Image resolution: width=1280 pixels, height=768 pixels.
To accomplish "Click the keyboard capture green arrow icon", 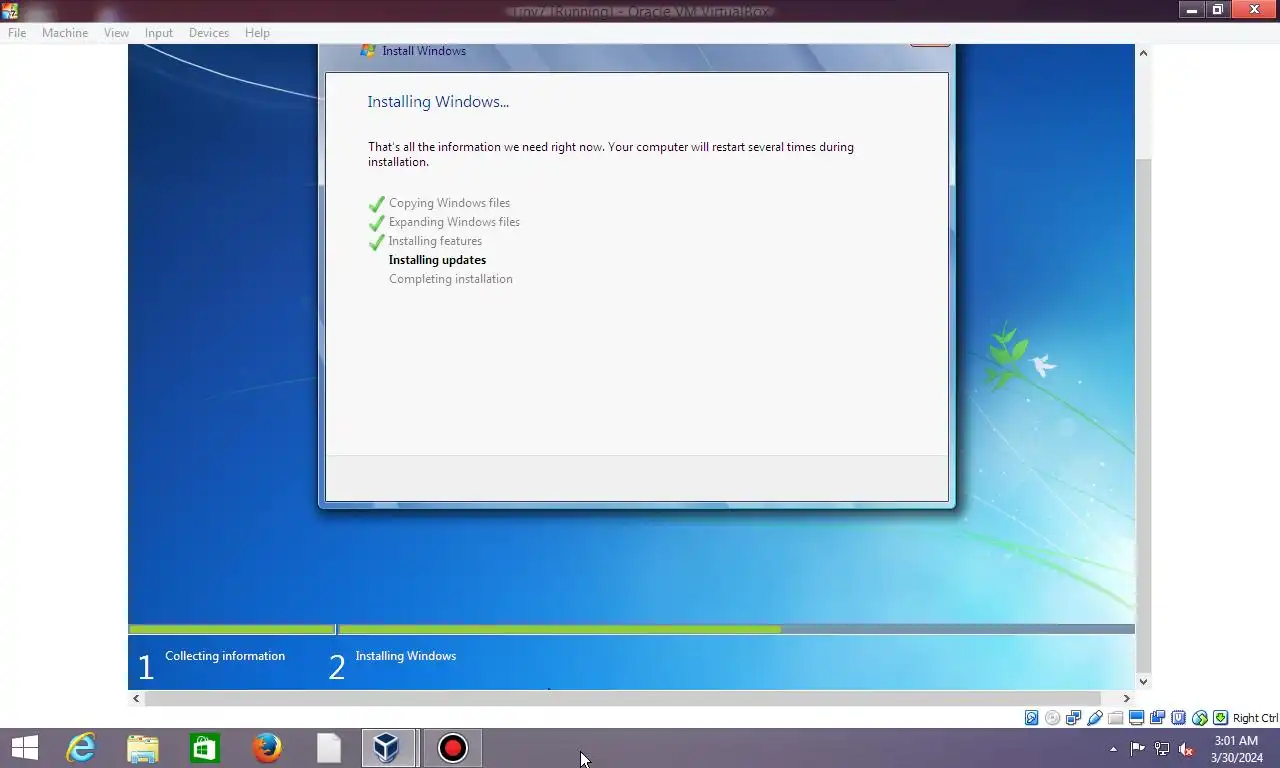I will (x=1220, y=718).
